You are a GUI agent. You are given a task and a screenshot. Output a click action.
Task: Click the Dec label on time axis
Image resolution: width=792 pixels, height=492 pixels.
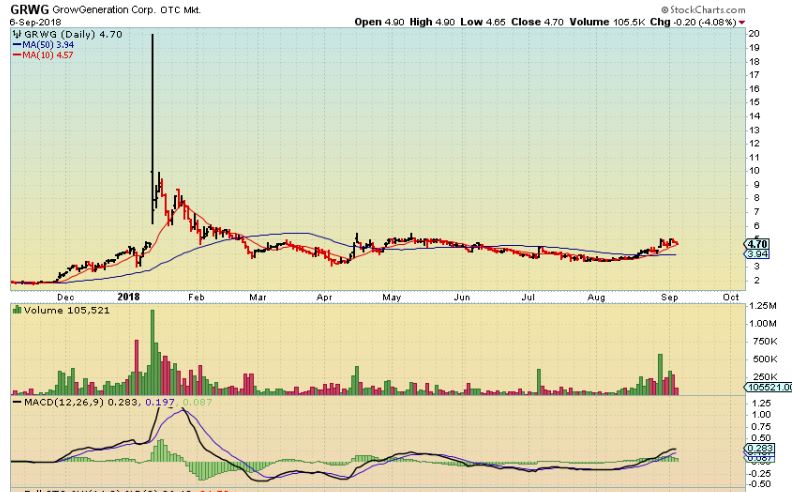click(x=66, y=298)
